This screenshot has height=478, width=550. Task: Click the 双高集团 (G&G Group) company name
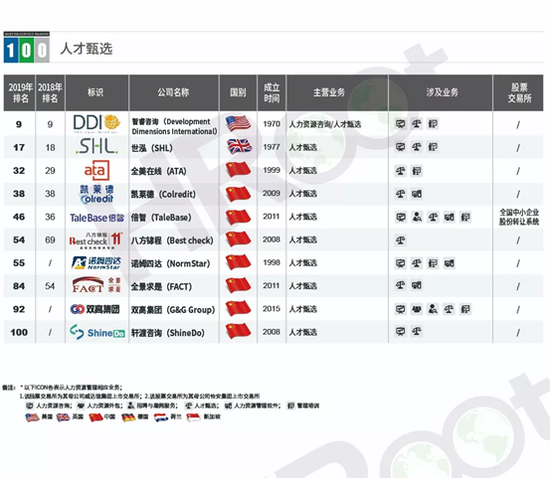173,310
